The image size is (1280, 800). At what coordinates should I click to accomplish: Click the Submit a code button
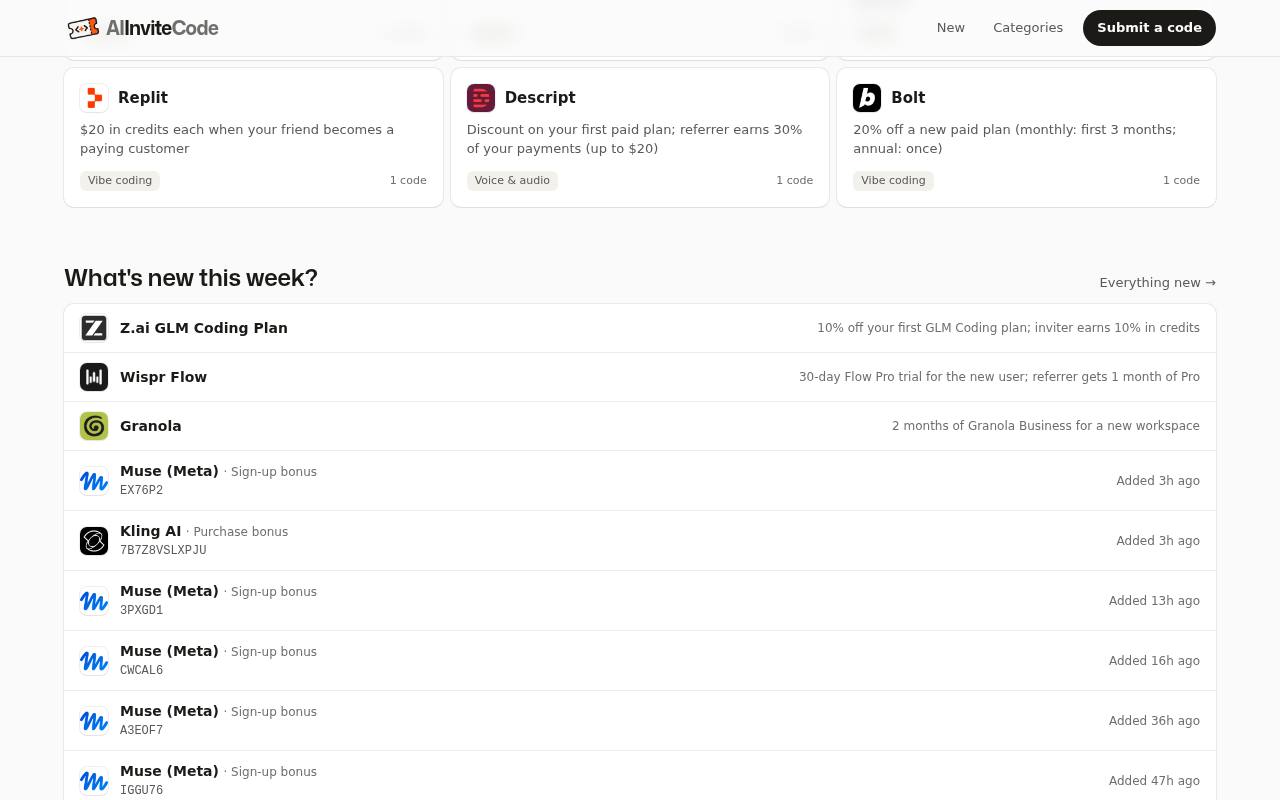click(1149, 28)
